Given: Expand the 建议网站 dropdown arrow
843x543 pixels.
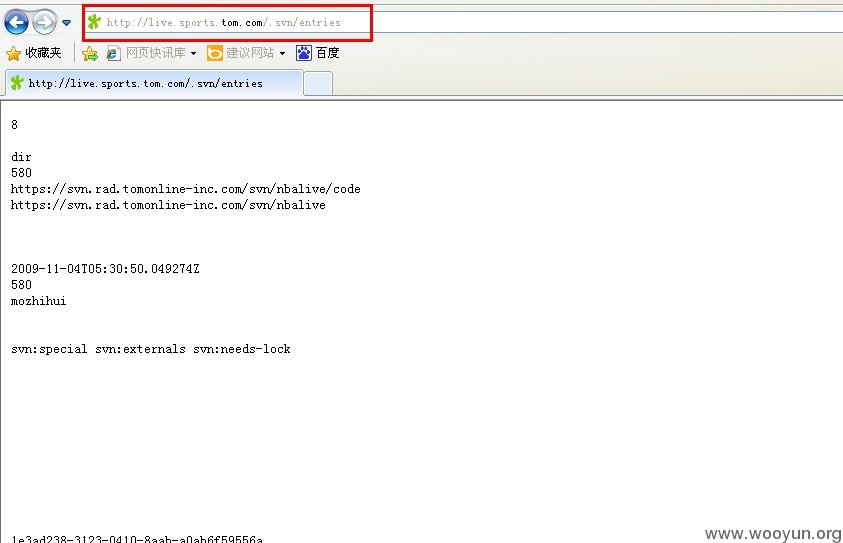Looking at the screenshot, I should (x=282, y=53).
